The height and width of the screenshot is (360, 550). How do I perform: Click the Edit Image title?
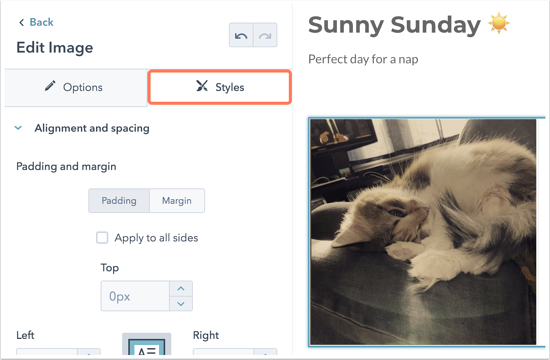pos(55,47)
